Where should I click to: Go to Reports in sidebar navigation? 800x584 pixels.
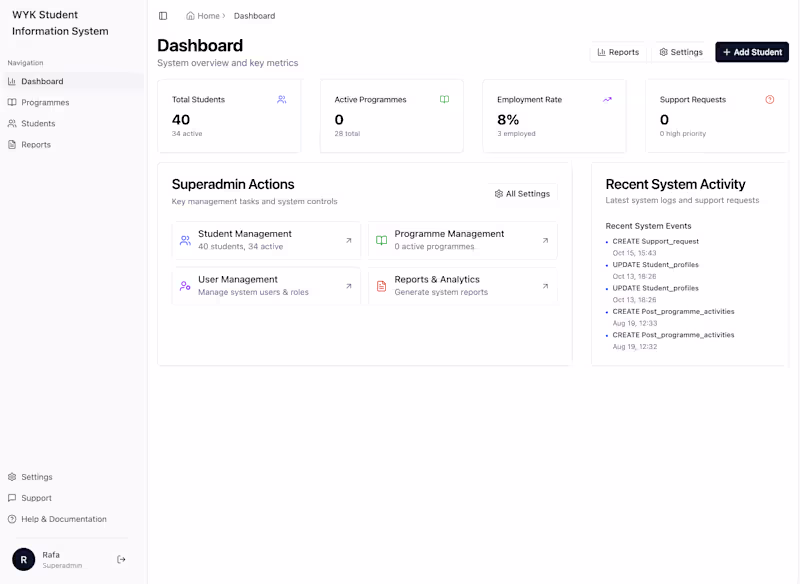(x=36, y=145)
